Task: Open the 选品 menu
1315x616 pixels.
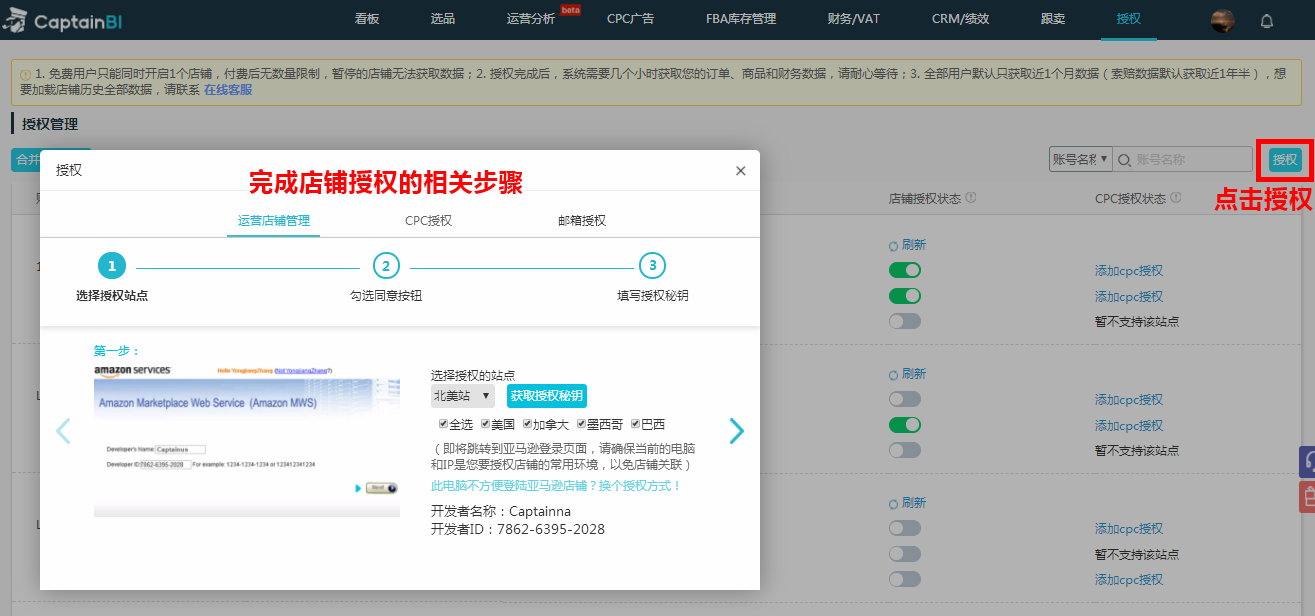Action: point(443,19)
